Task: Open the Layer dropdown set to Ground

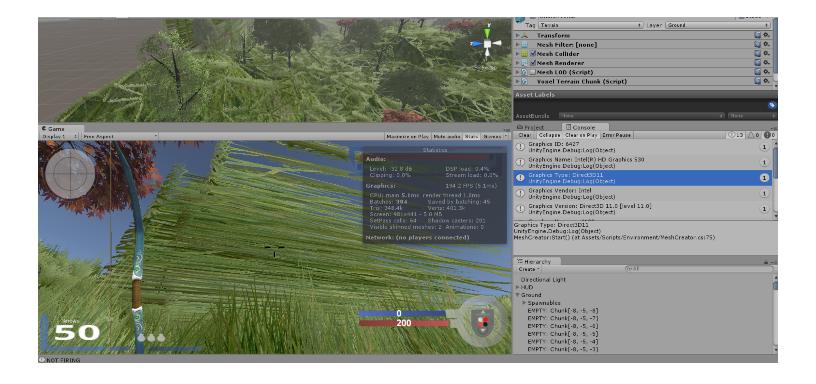Action: [718, 25]
